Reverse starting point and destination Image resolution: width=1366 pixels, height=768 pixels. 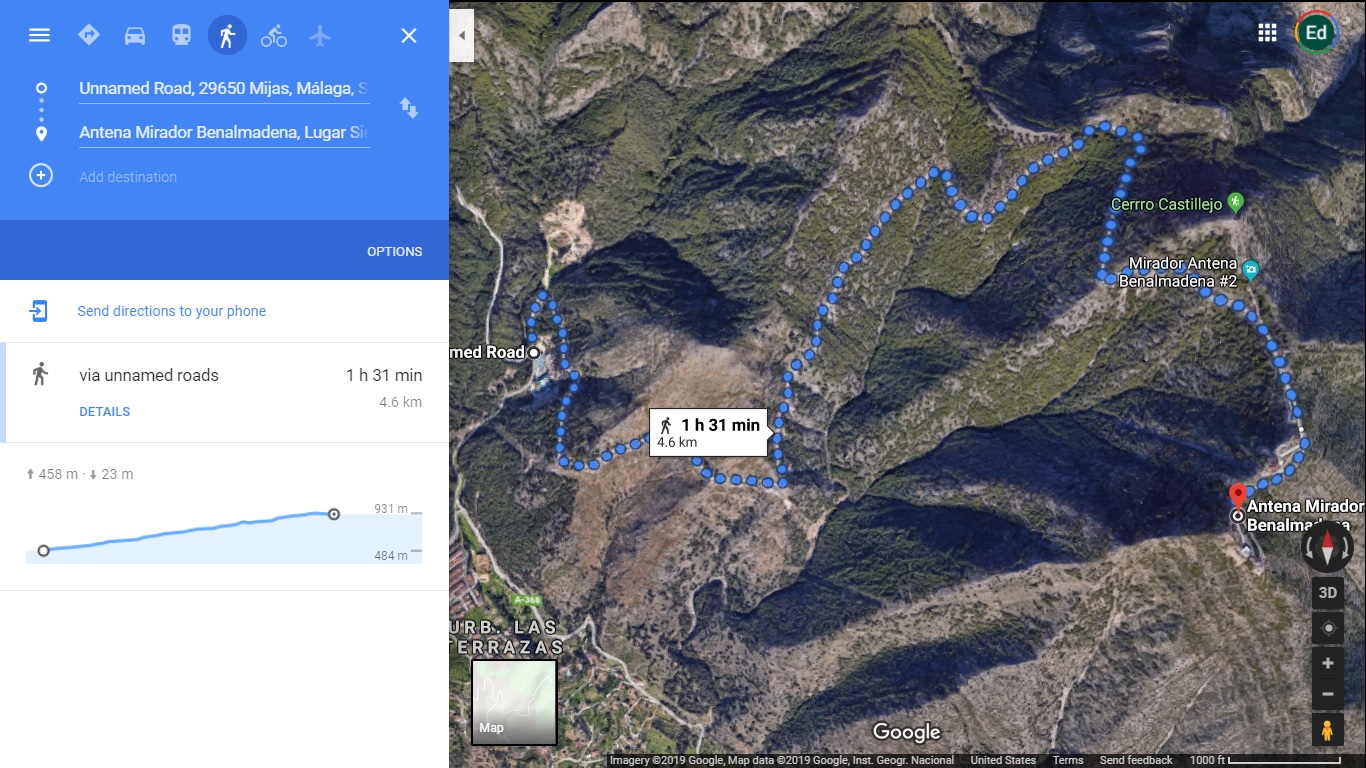pos(409,108)
